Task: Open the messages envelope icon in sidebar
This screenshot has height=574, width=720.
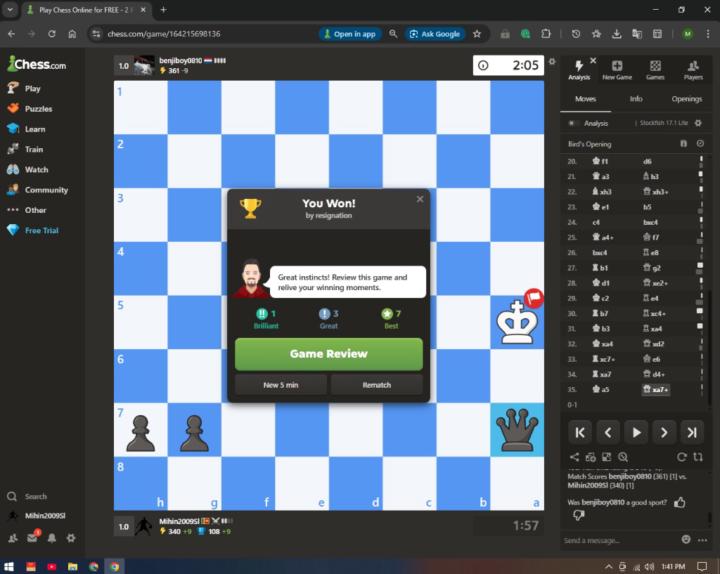Action: (x=33, y=537)
